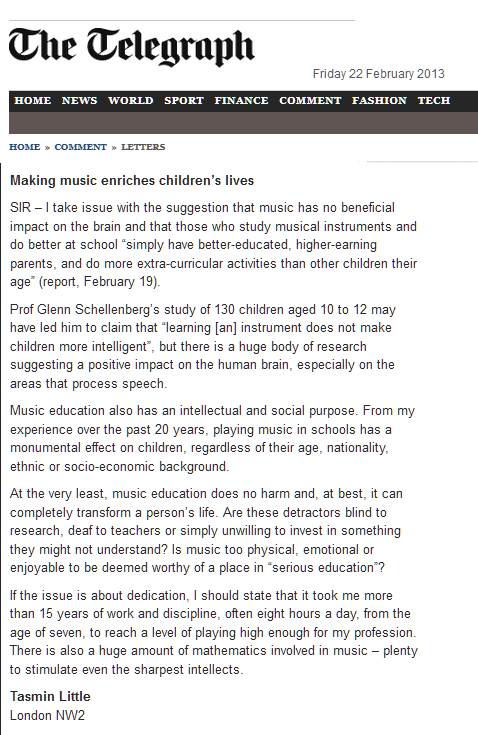This screenshot has height=735, width=478.
Task: Click the headline Making music enriches children's lives
Action: coord(132,180)
